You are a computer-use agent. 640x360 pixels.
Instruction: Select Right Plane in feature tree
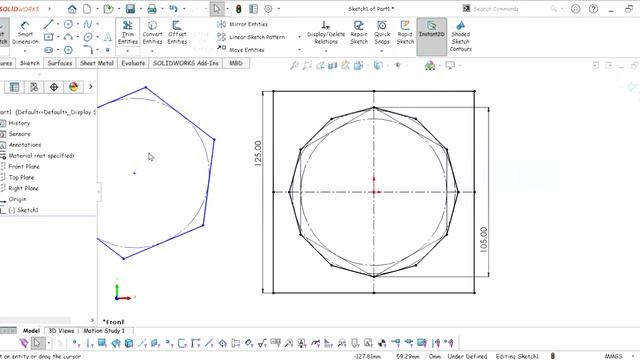(23, 188)
